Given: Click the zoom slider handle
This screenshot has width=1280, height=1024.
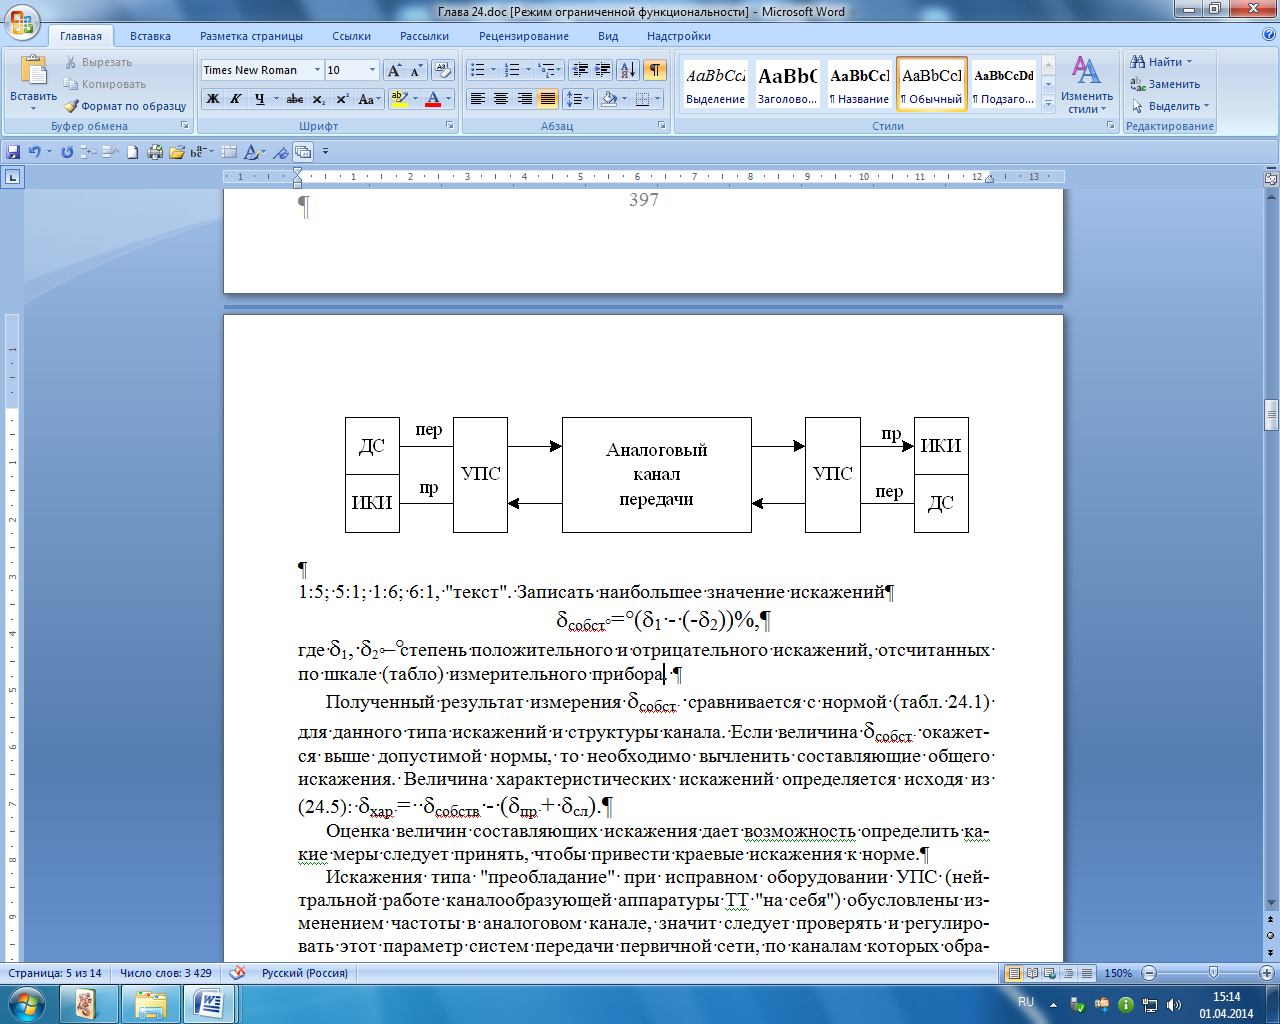Looking at the screenshot, I should [1213, 973].
